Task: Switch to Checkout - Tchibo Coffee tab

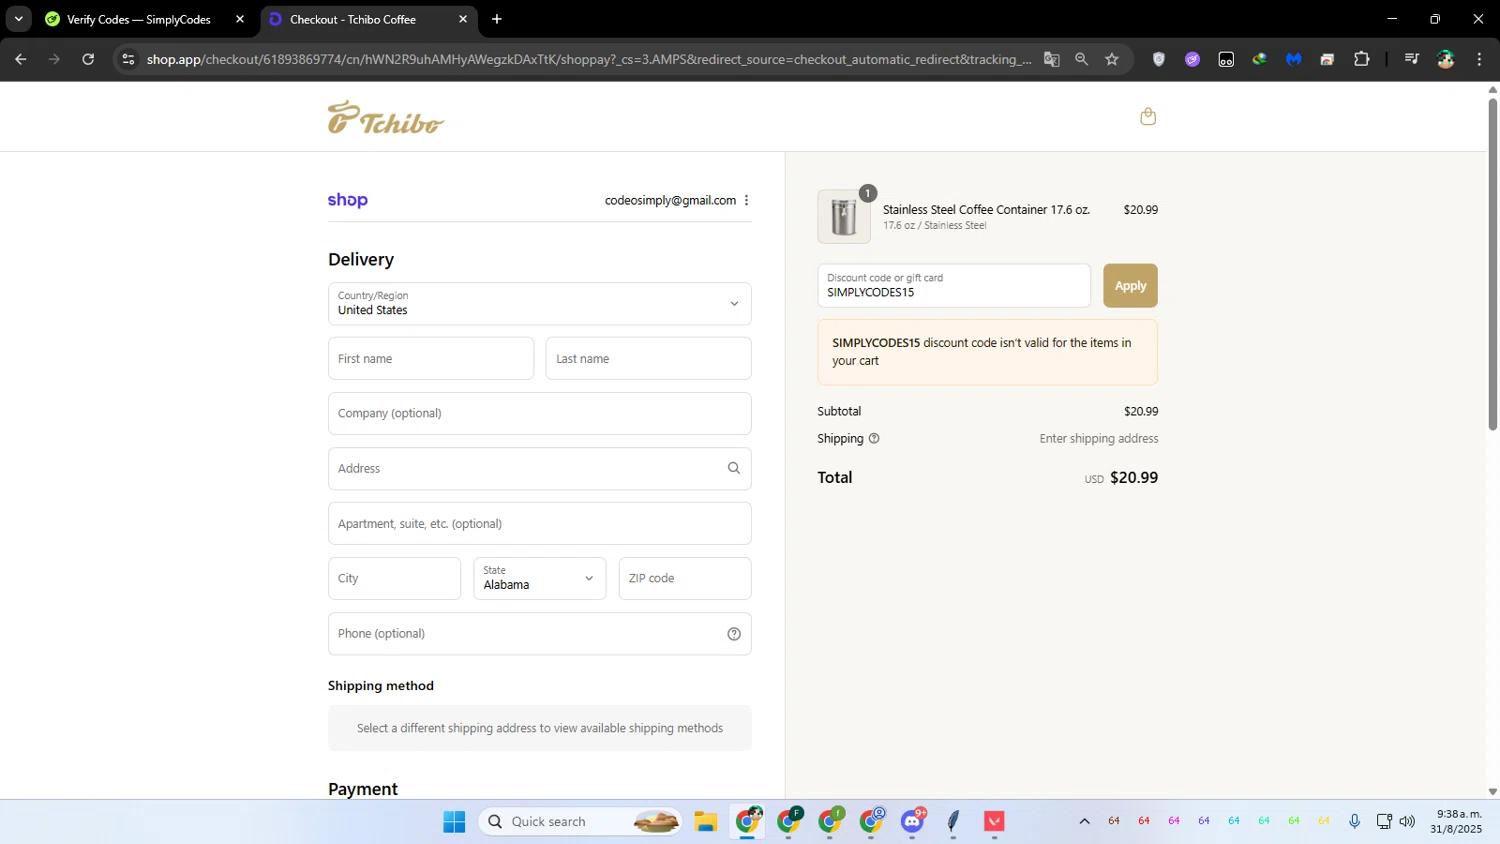Action: (352, 19)
